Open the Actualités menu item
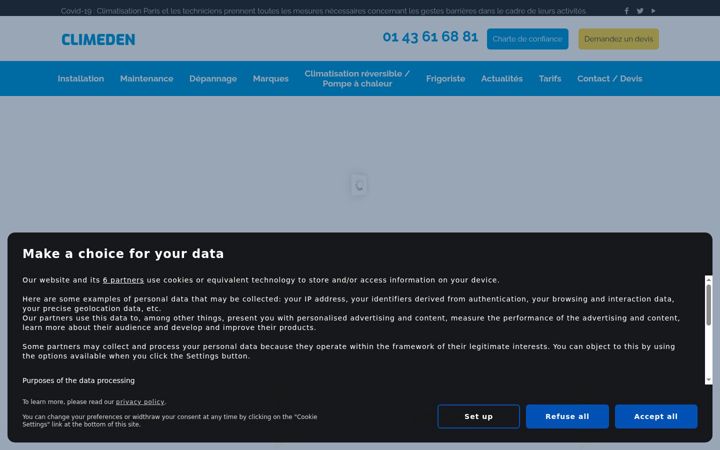Viewport: 720px width, 450px height. [x=502, y=79]
